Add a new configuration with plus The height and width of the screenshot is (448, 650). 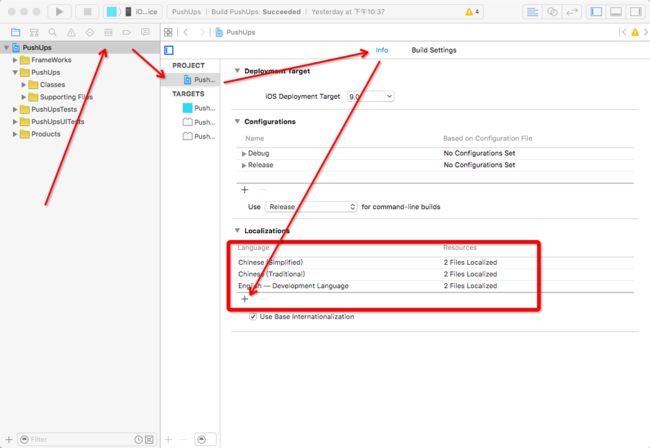[245, 190]
